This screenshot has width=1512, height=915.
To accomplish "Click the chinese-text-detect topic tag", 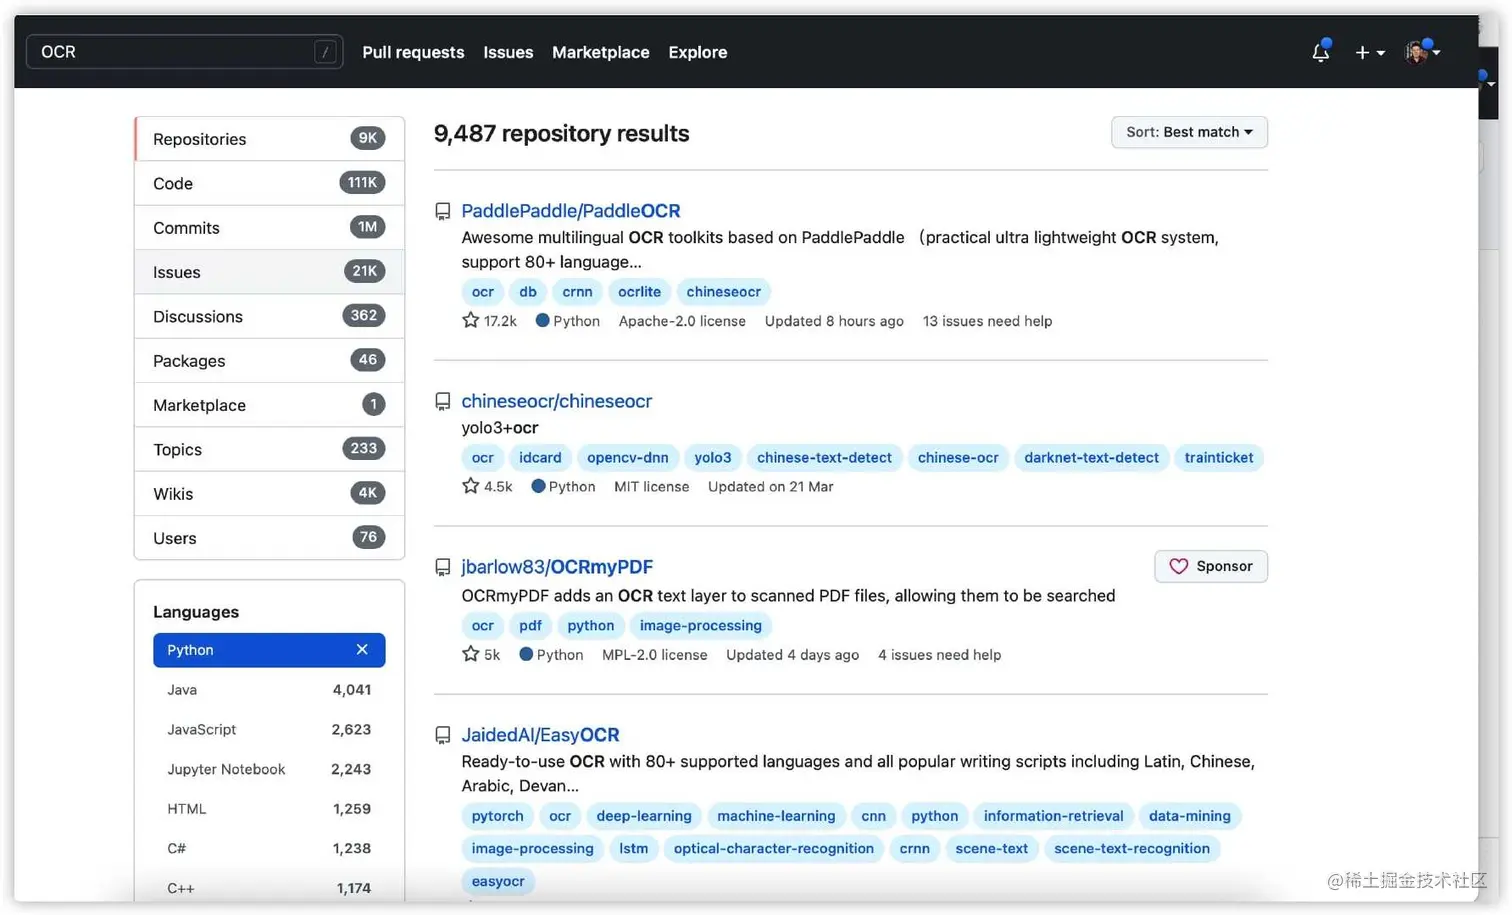I will [824, 458].
